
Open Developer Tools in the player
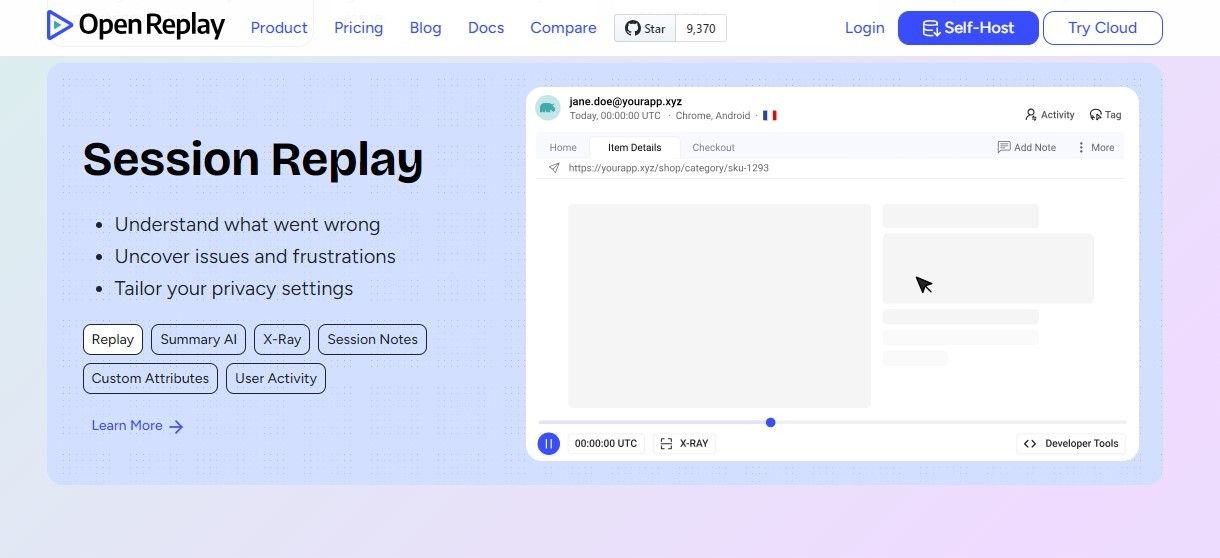(1071, 443)
